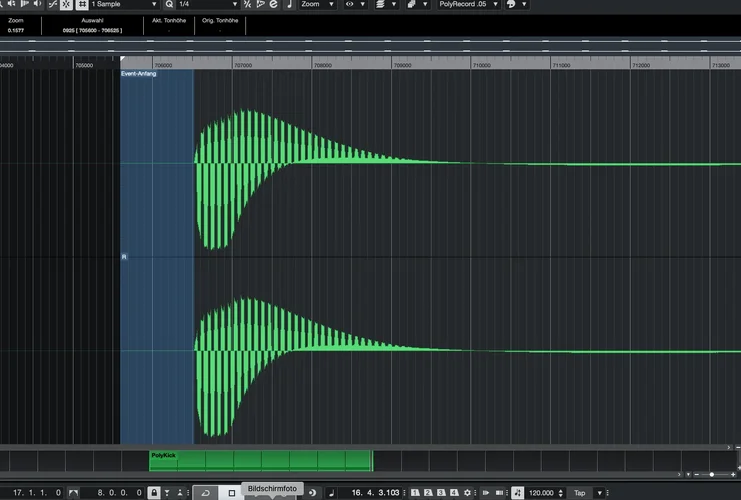Toggle the punch-in icon next to lock
The width and height of the screenshot is (741, 500).
click(167, 493)
